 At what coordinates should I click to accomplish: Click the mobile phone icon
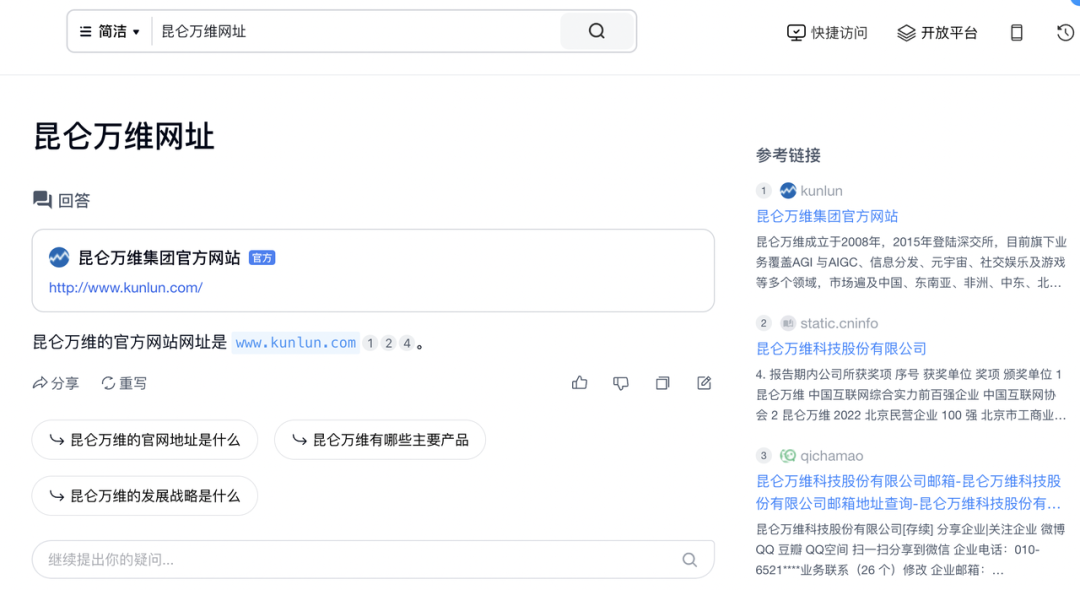coord(1016,32)
